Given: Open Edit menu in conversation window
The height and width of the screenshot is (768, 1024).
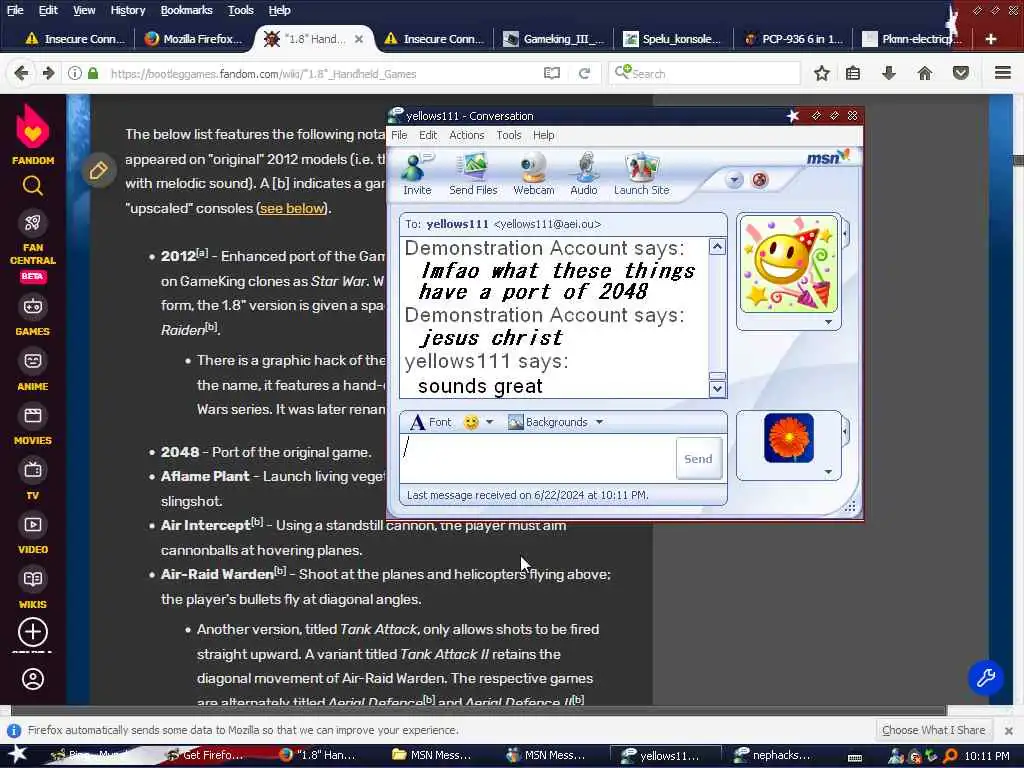Looking at the screenshot, I should (428, 135).
